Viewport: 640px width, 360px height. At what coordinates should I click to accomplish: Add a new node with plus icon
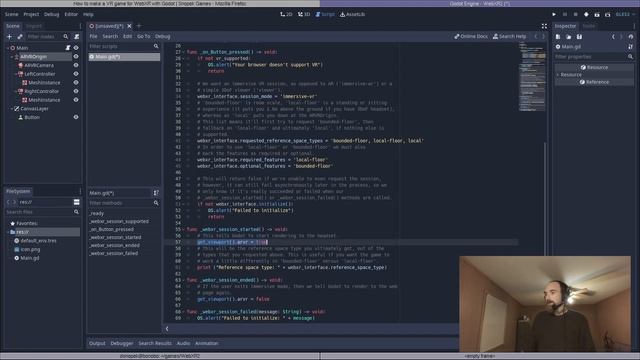tap(9, 37)
